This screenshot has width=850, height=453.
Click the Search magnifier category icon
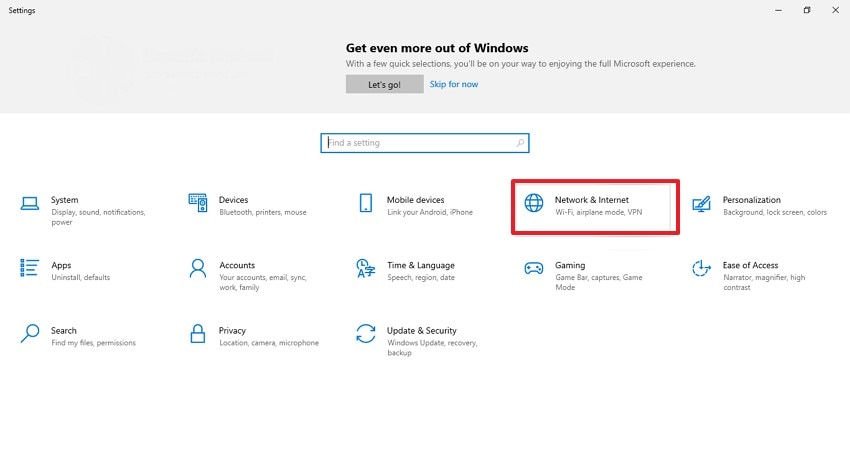(x=30, y=333)
